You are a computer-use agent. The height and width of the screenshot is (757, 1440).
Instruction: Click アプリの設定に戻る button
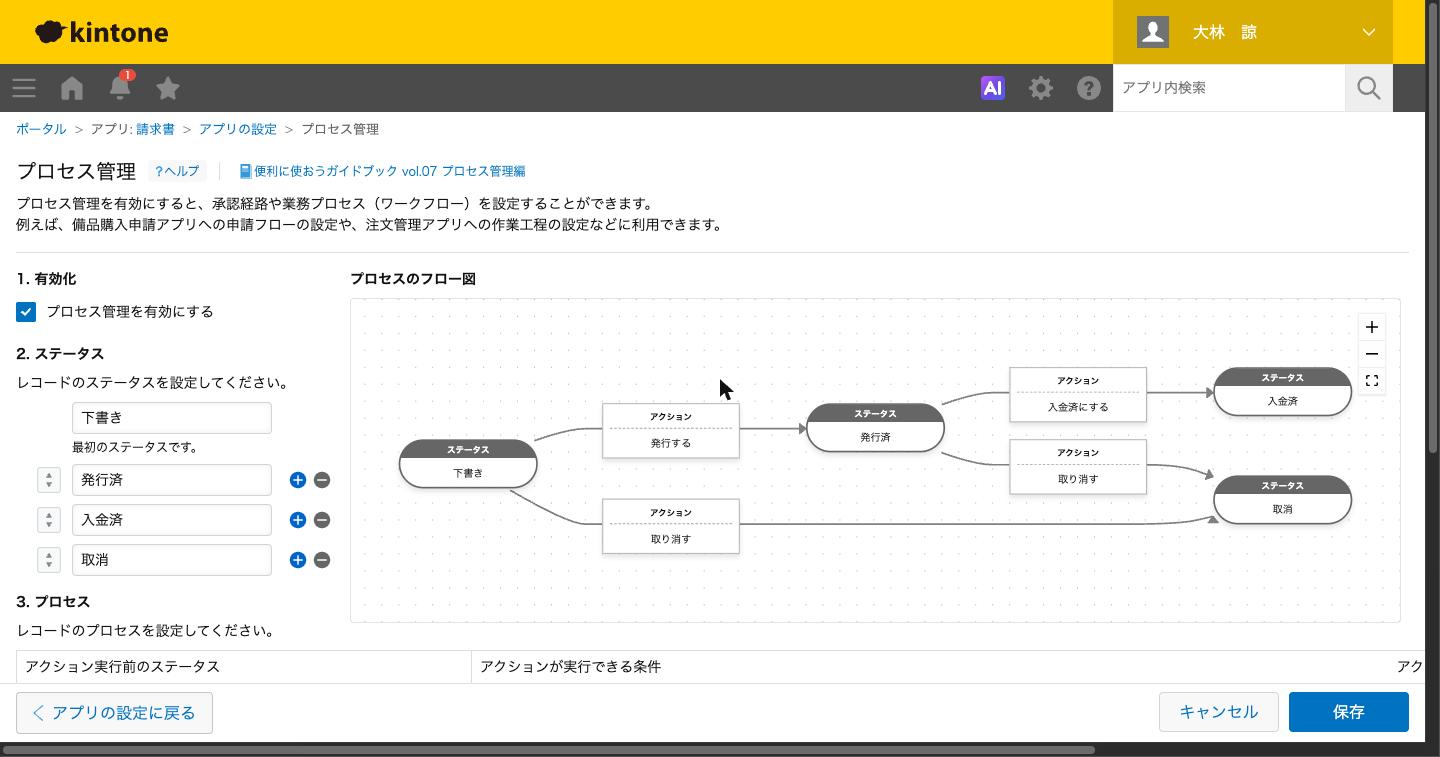pos(114,712)
